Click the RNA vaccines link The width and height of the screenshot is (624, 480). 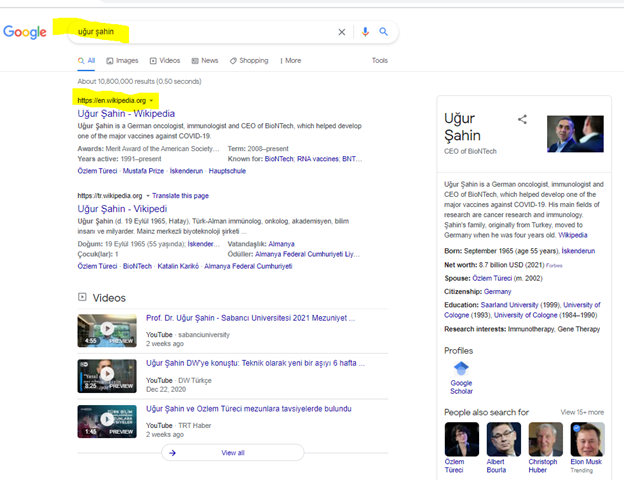pyautogui.click(x=318, y=159)
